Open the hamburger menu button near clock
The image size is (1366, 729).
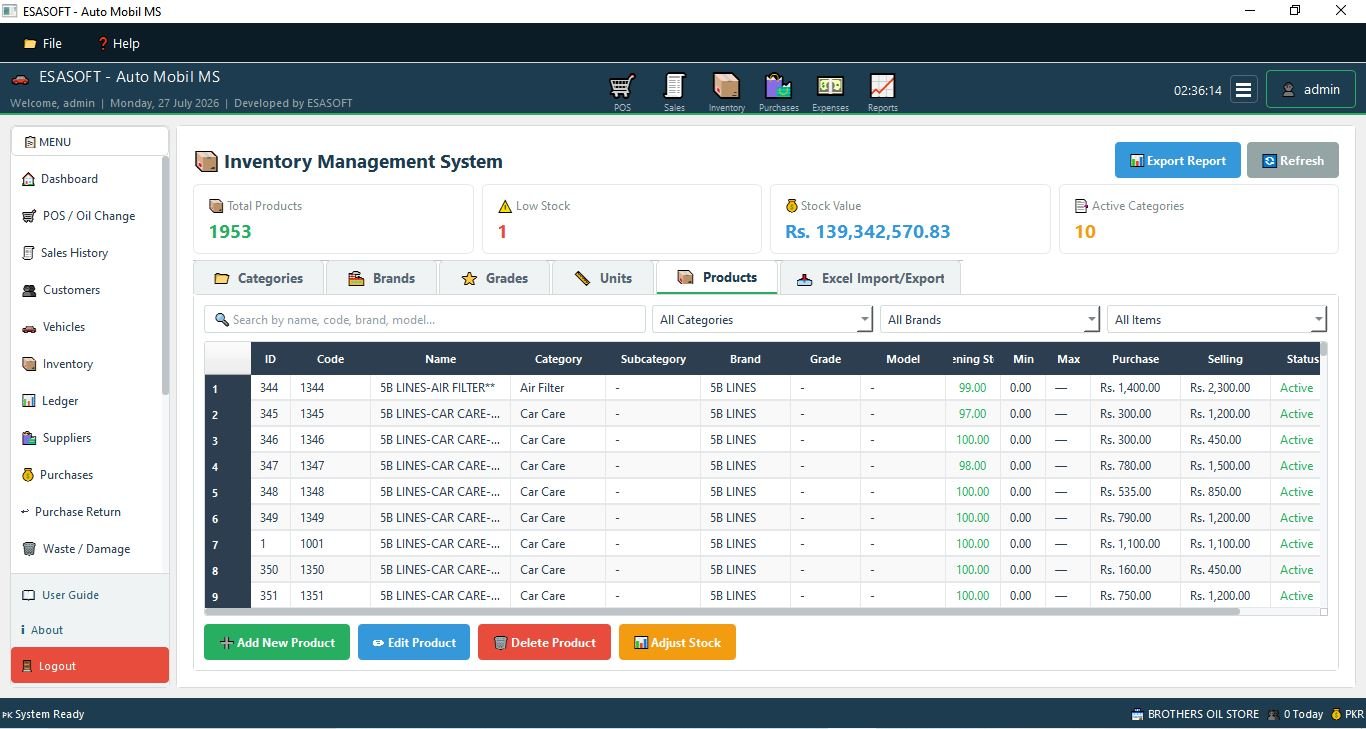pos(1243,89)
